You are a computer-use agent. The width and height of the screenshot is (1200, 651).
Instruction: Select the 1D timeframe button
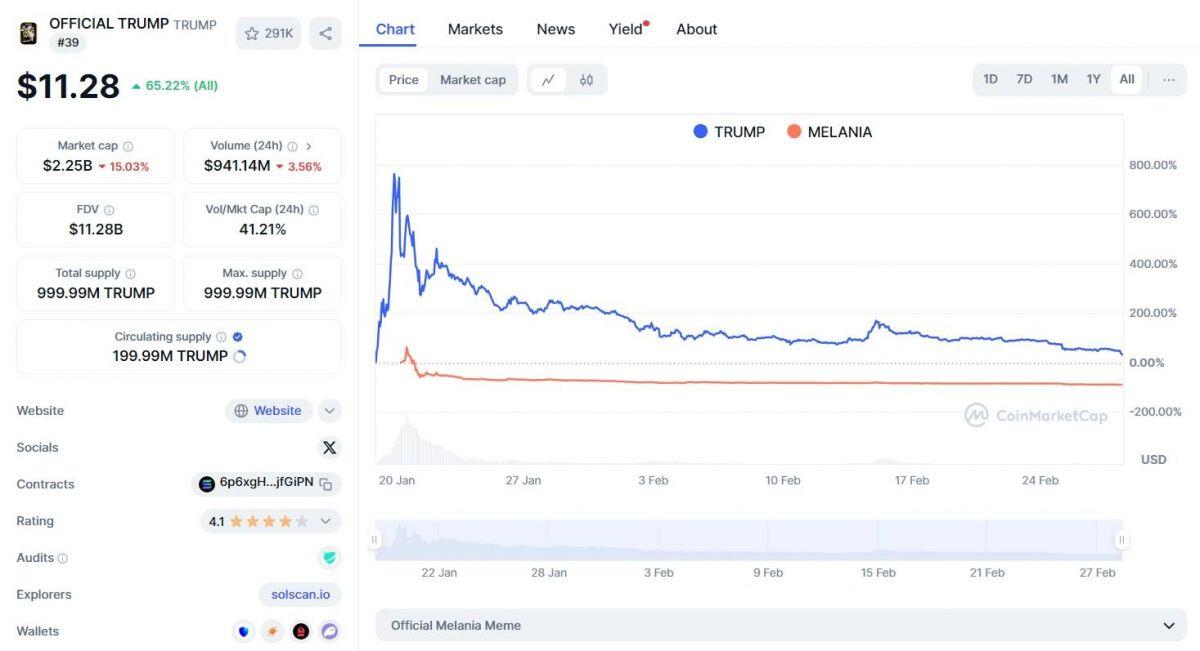pyautogui.click(x=990, y=79)
